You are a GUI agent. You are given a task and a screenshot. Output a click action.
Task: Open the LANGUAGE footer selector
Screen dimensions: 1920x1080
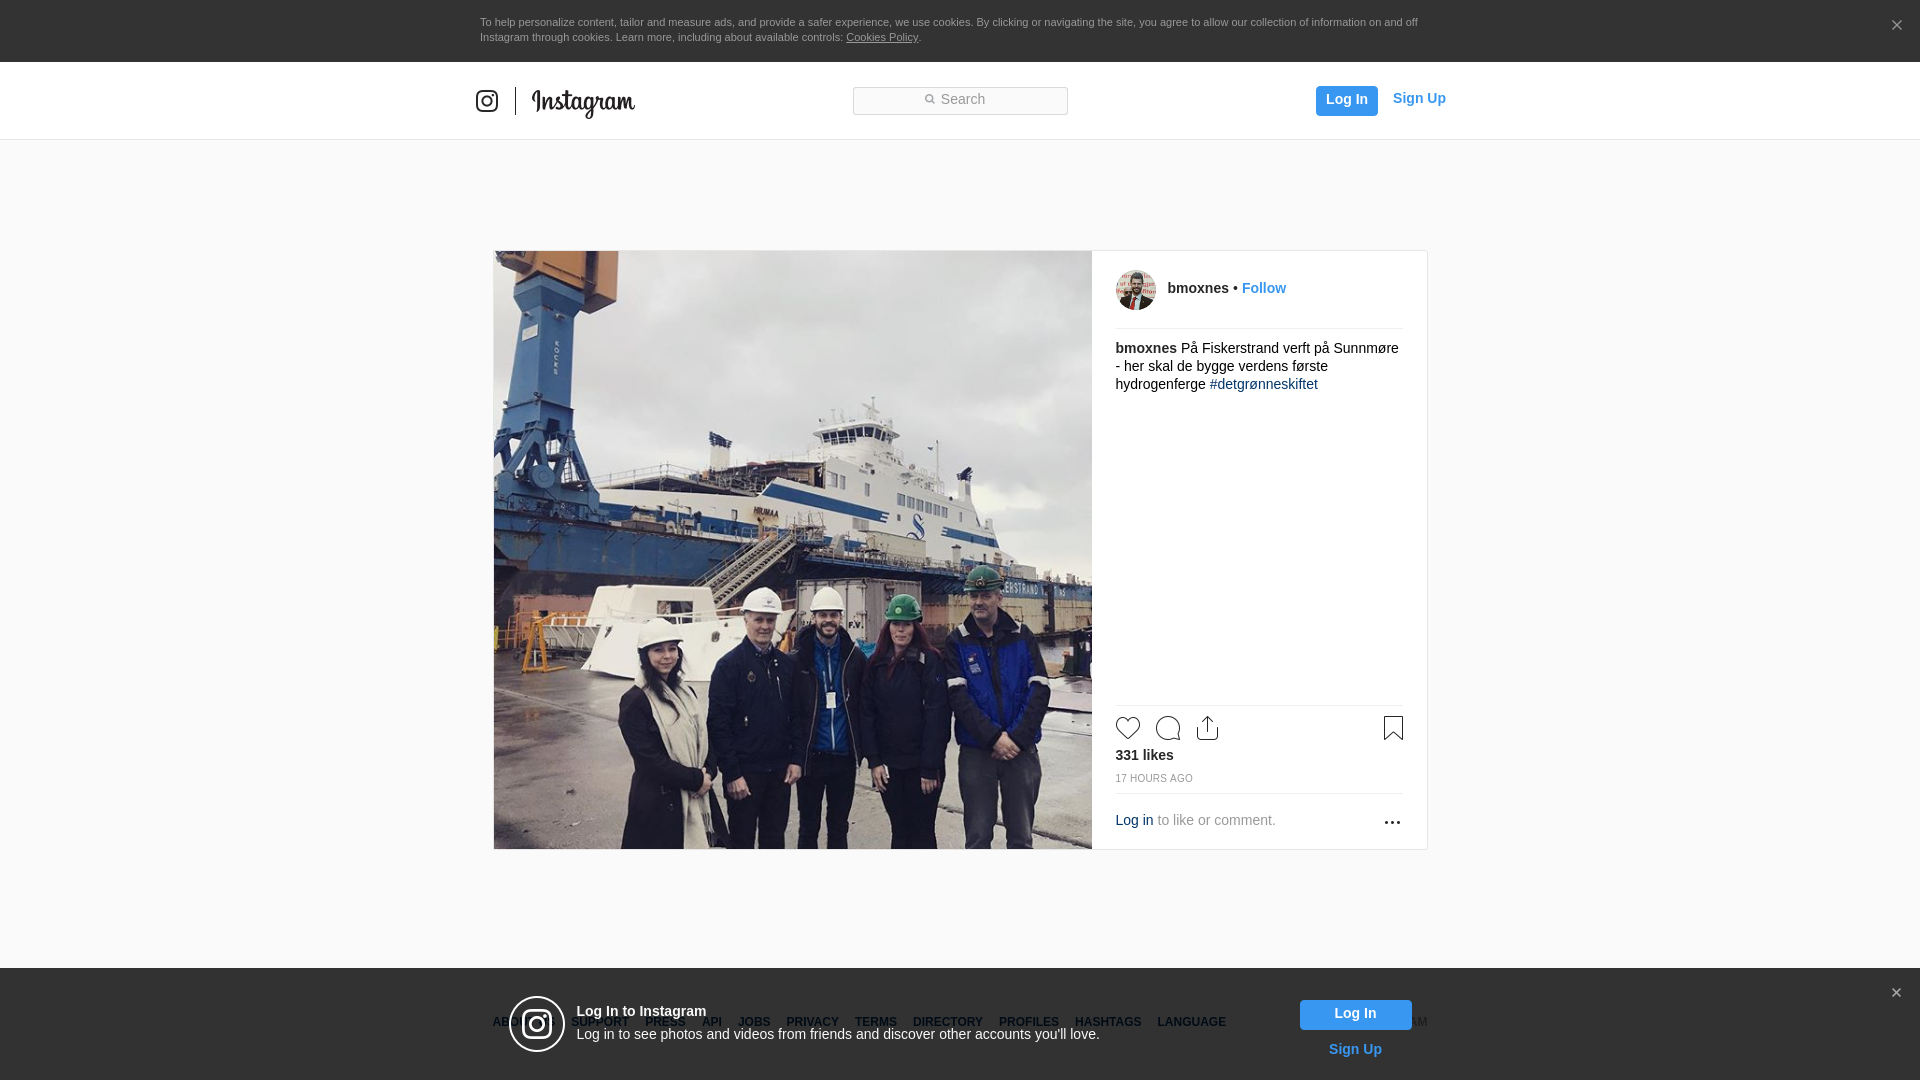(1192, 1022)
